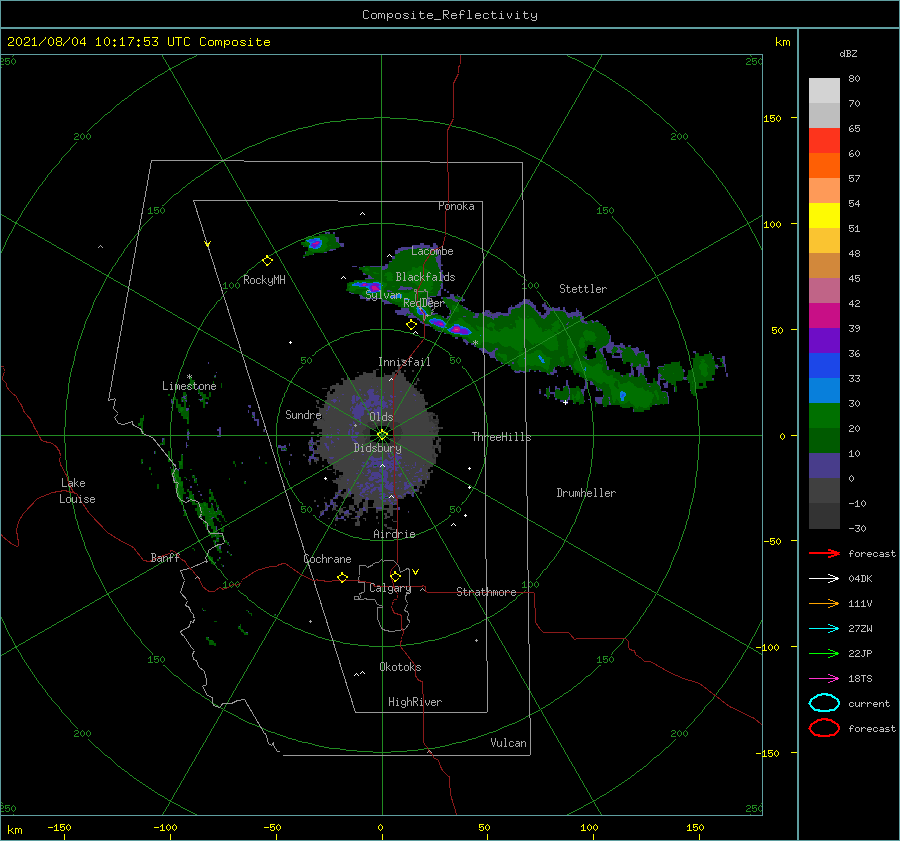Click the dBZ heading above the color scale
Viewport: 900px width, 841px height.
coord(848,53)
